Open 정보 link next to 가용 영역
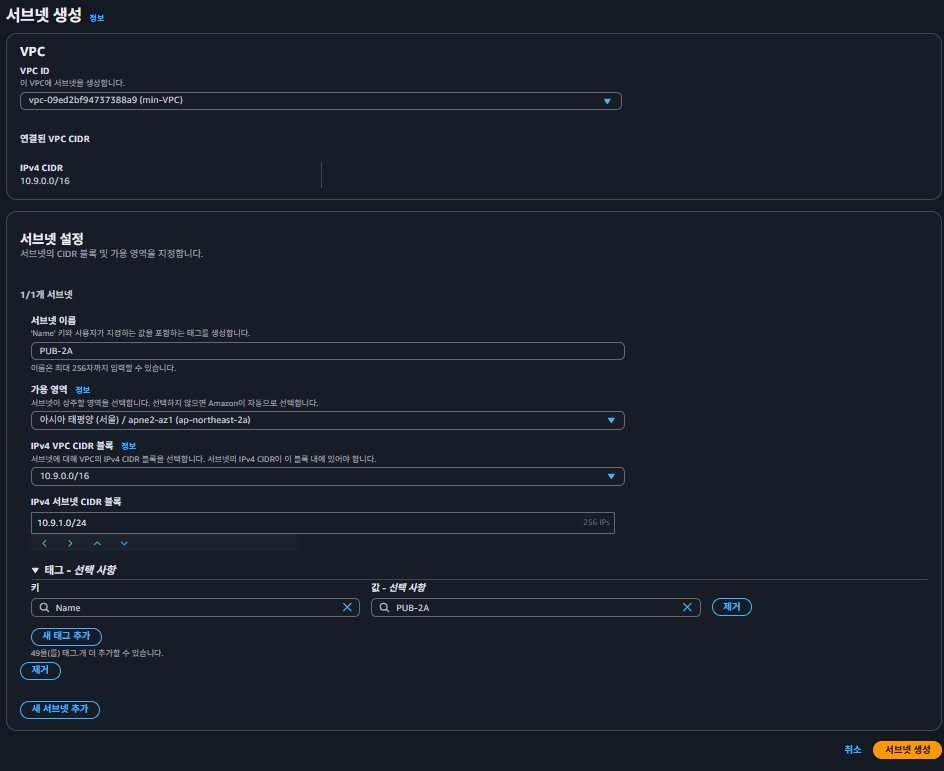 pyautogui.click(x=82, y=390)
